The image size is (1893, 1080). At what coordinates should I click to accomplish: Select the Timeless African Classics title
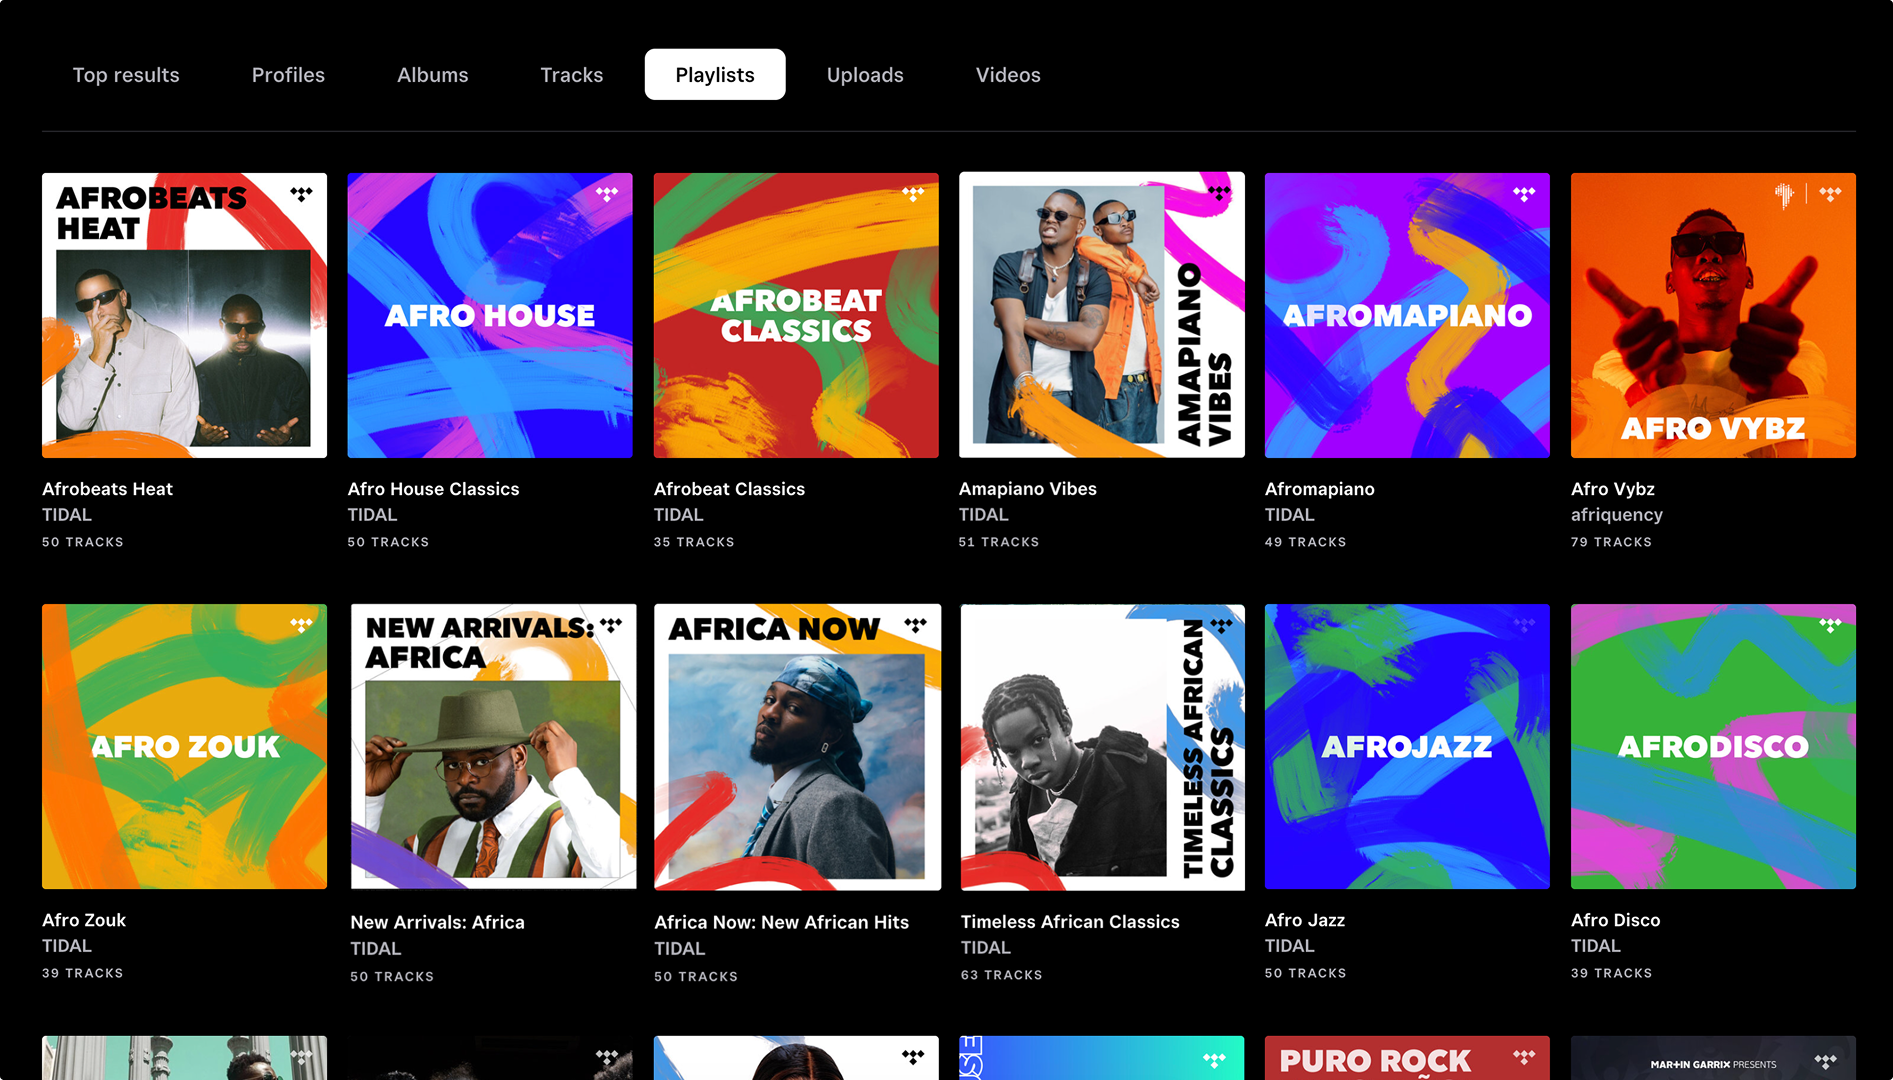(x=1070, y=922)
